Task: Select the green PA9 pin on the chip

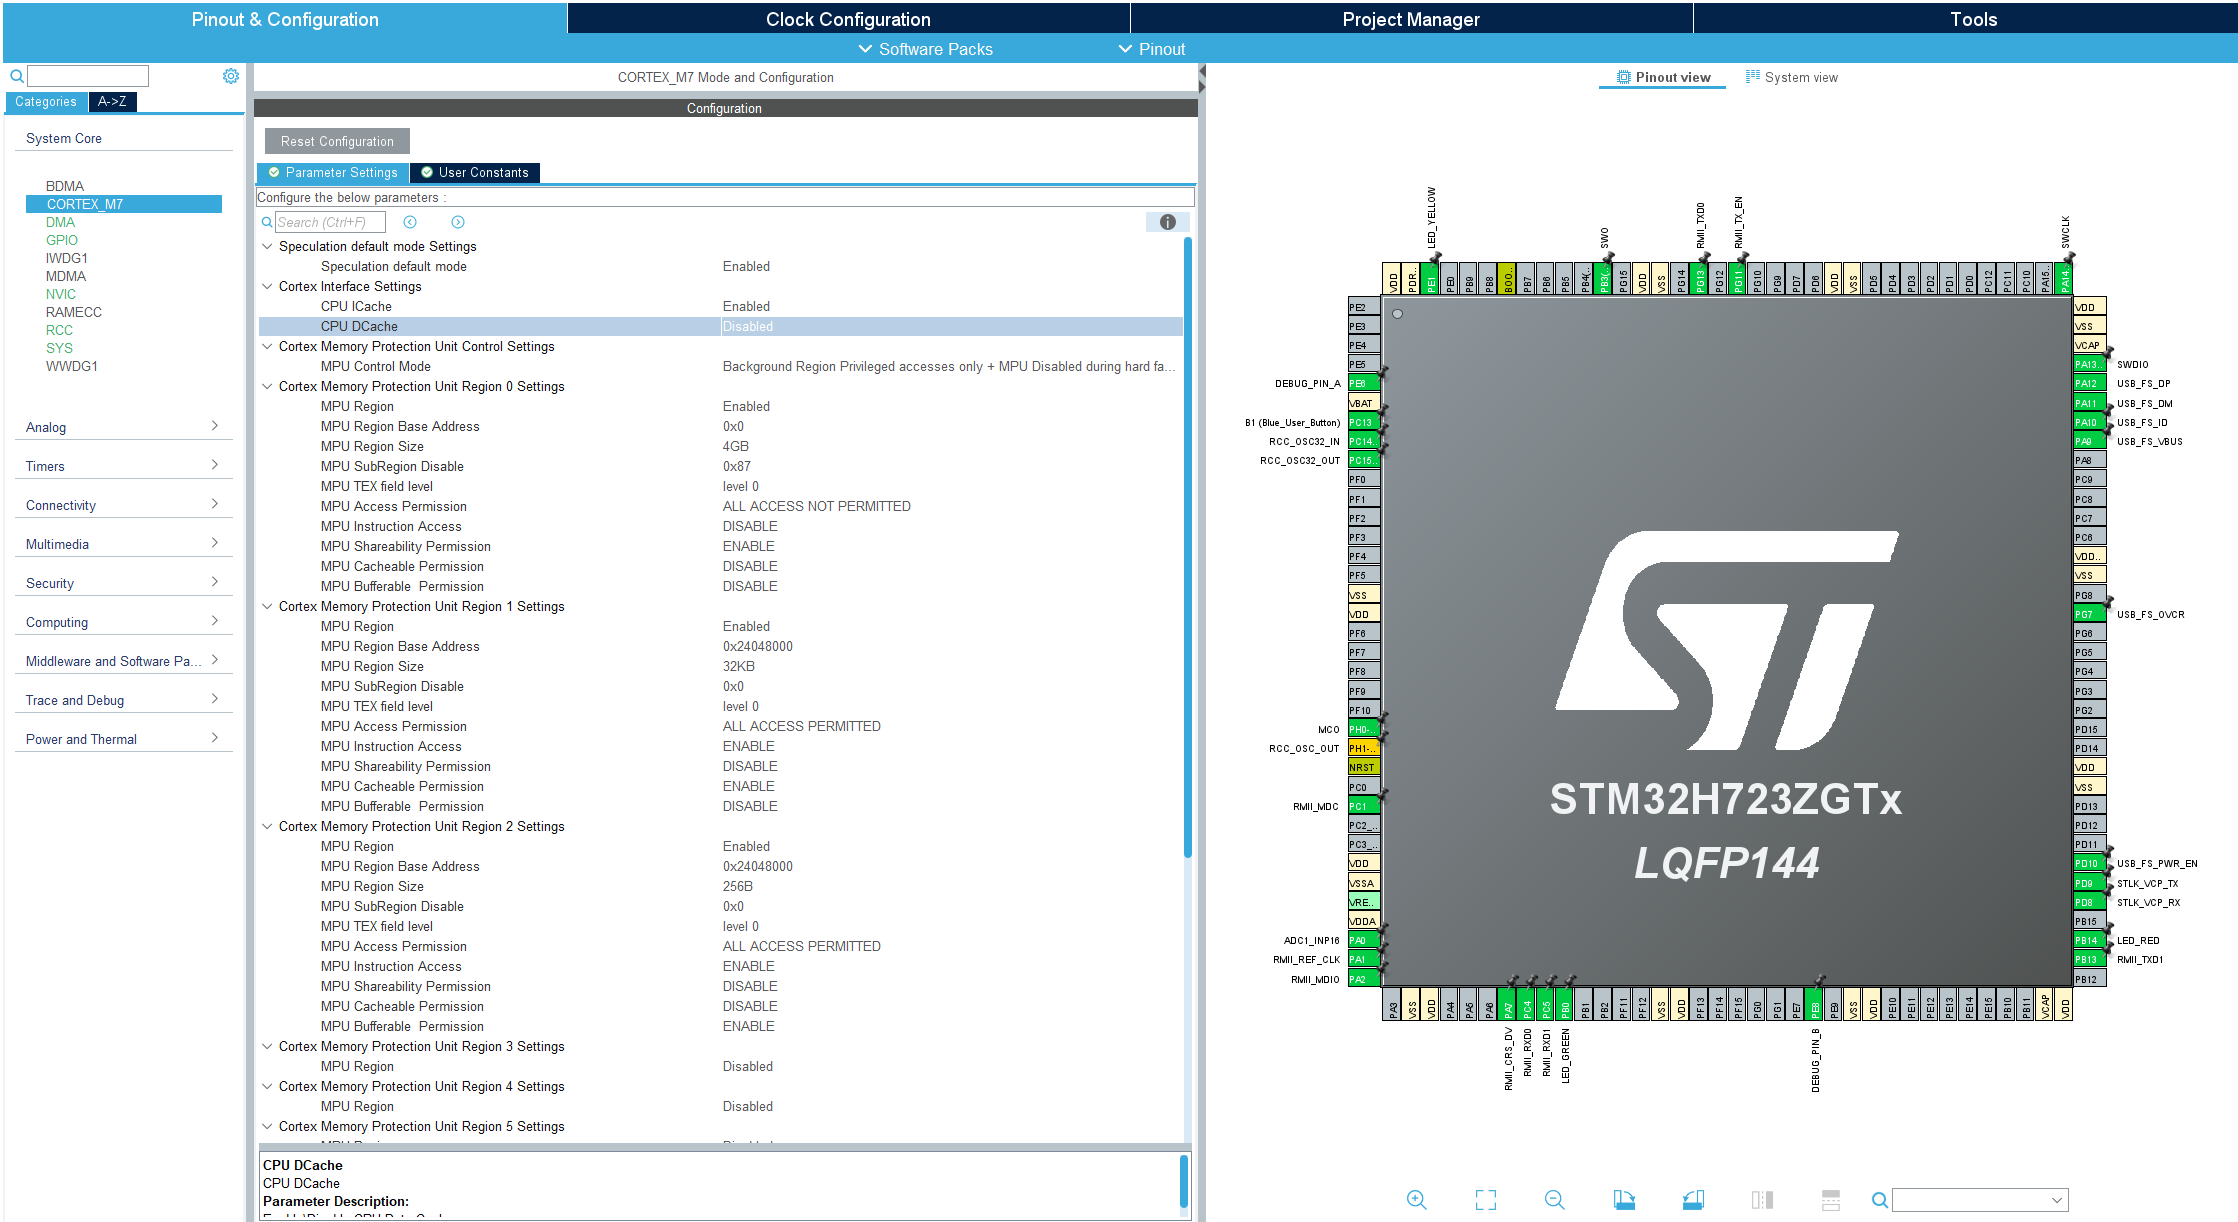Action: click(2088, 441)
